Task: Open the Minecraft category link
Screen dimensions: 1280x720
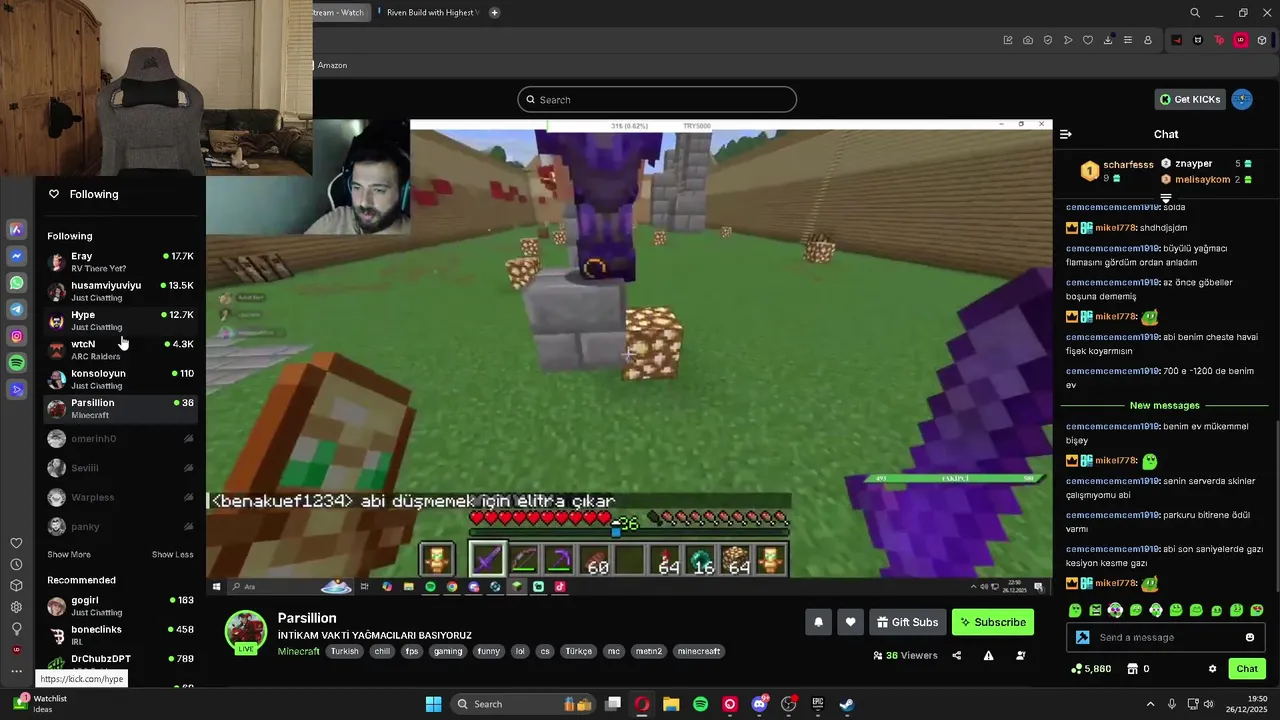Action: click(299, 651)
